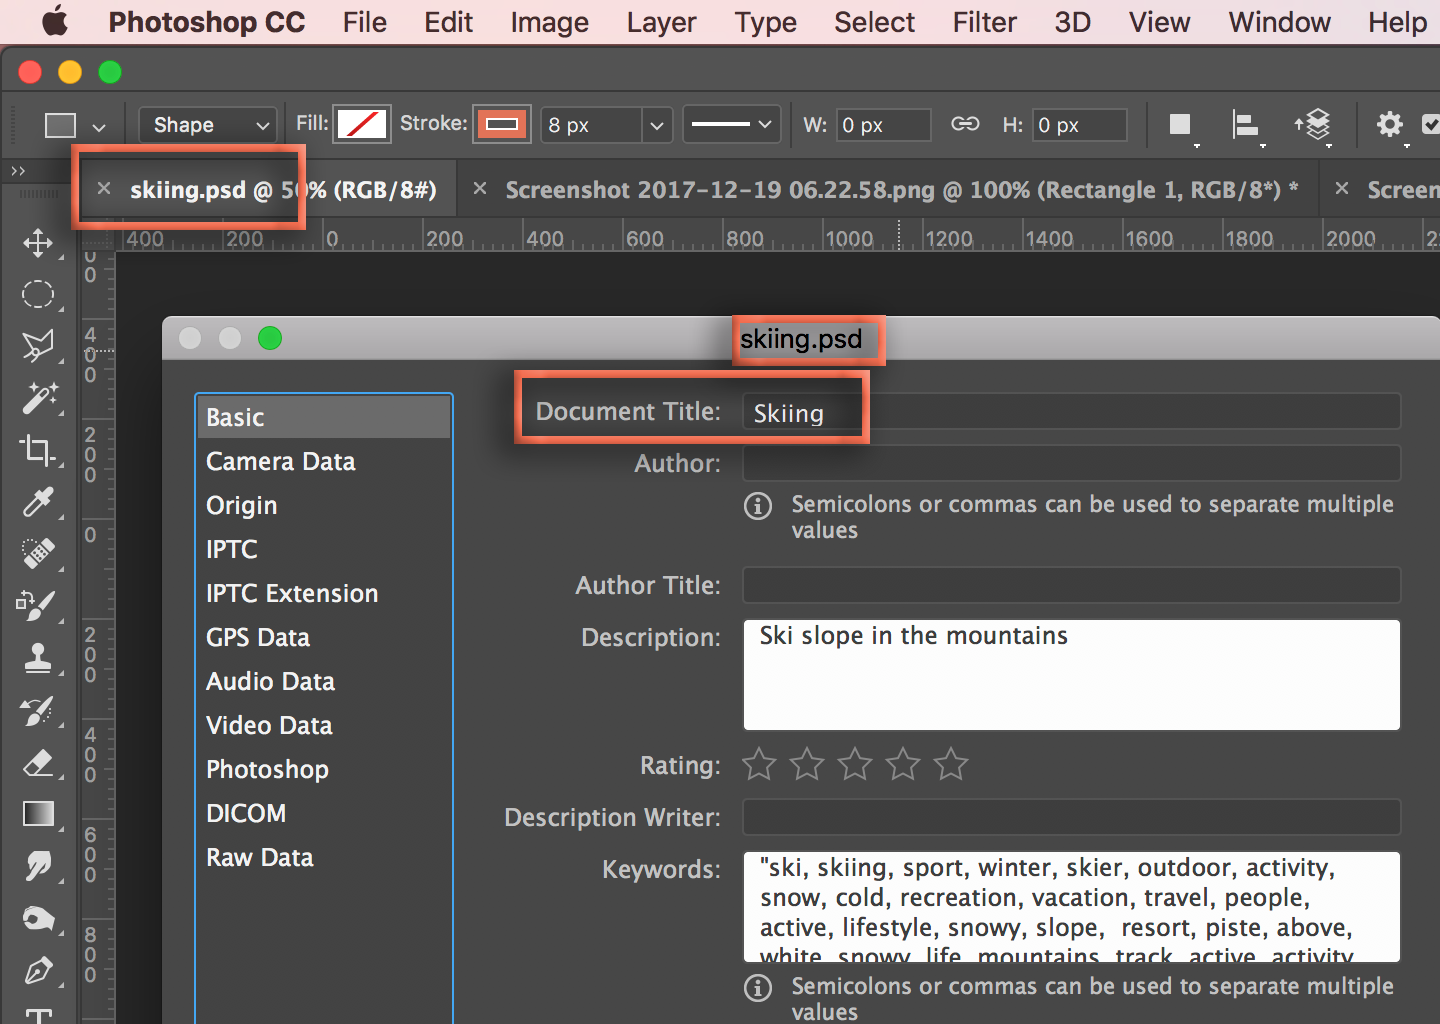Click the Description text area
The width and height of the screenshot is (1440, 1024).
pyautogui.click(x=1071, y=675)
